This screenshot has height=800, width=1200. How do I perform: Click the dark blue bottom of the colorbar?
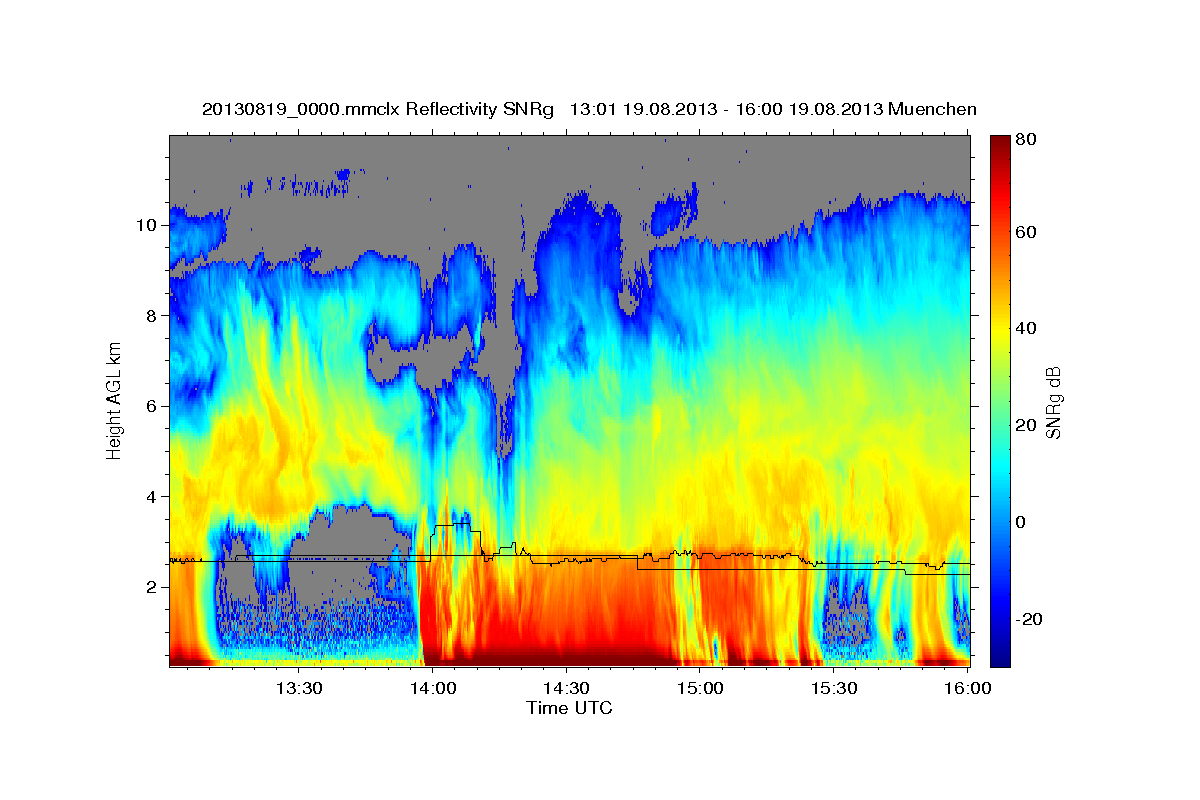[x=1000, y=655]
